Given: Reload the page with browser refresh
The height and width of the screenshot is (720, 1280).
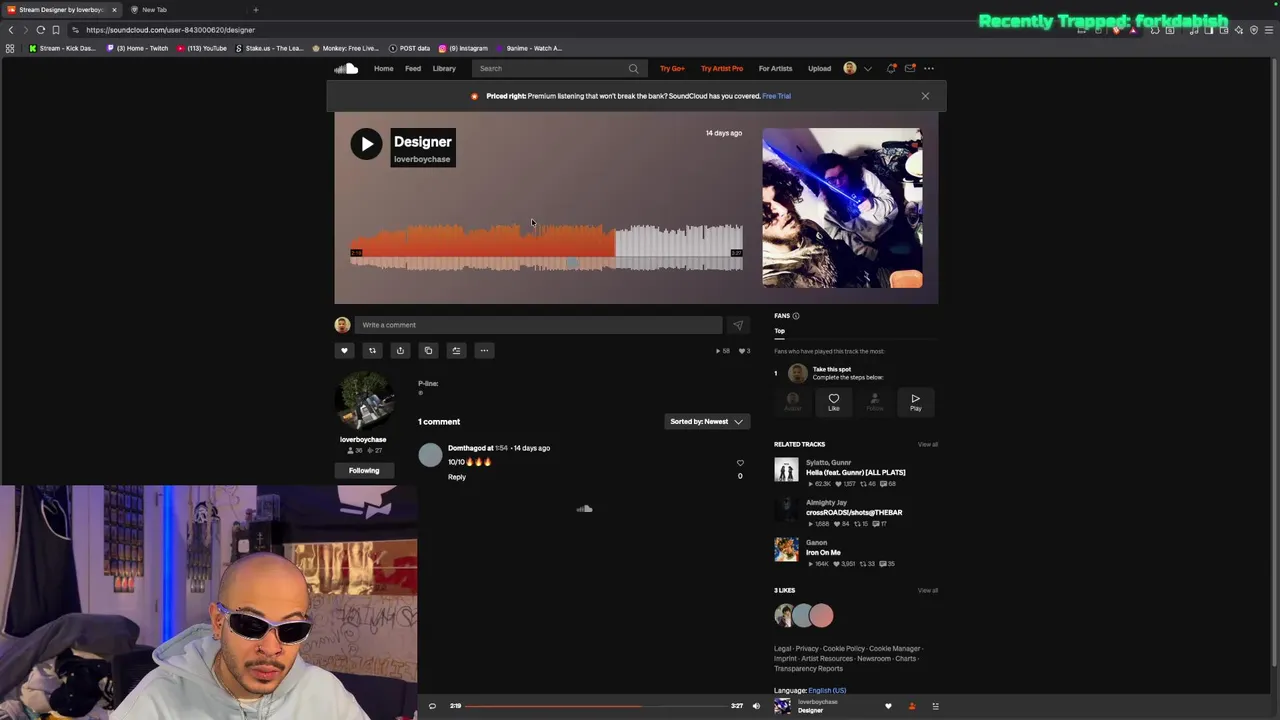Looking at the screenshot, I should (x=40, y=30).
